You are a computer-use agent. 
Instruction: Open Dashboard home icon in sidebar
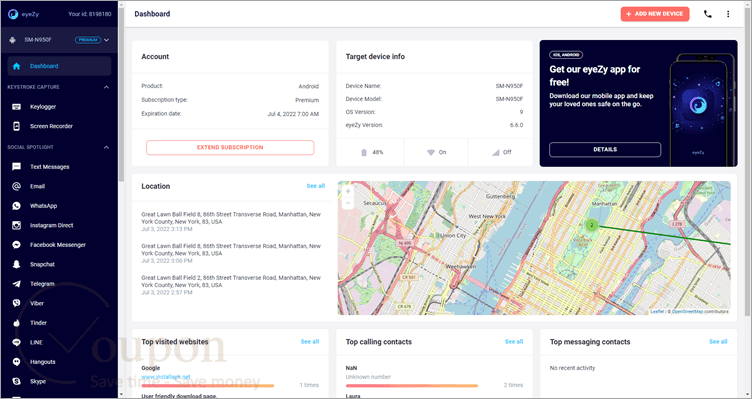16,66
